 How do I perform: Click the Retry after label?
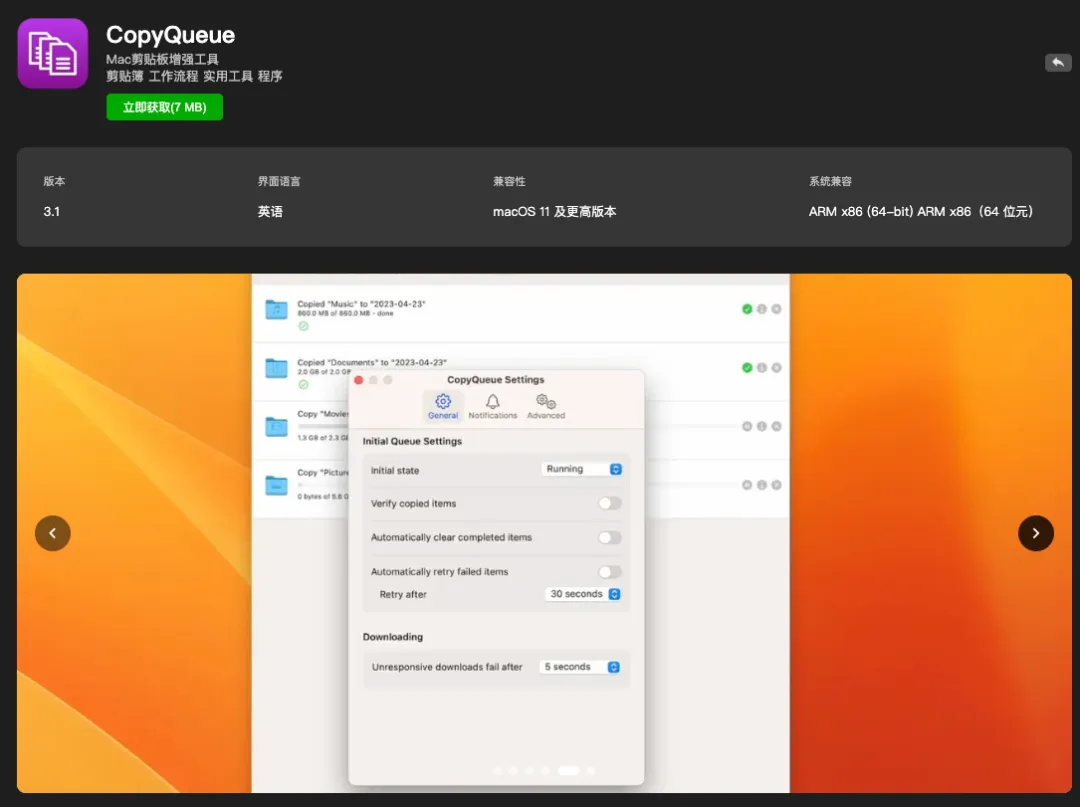tap(403, 594)
